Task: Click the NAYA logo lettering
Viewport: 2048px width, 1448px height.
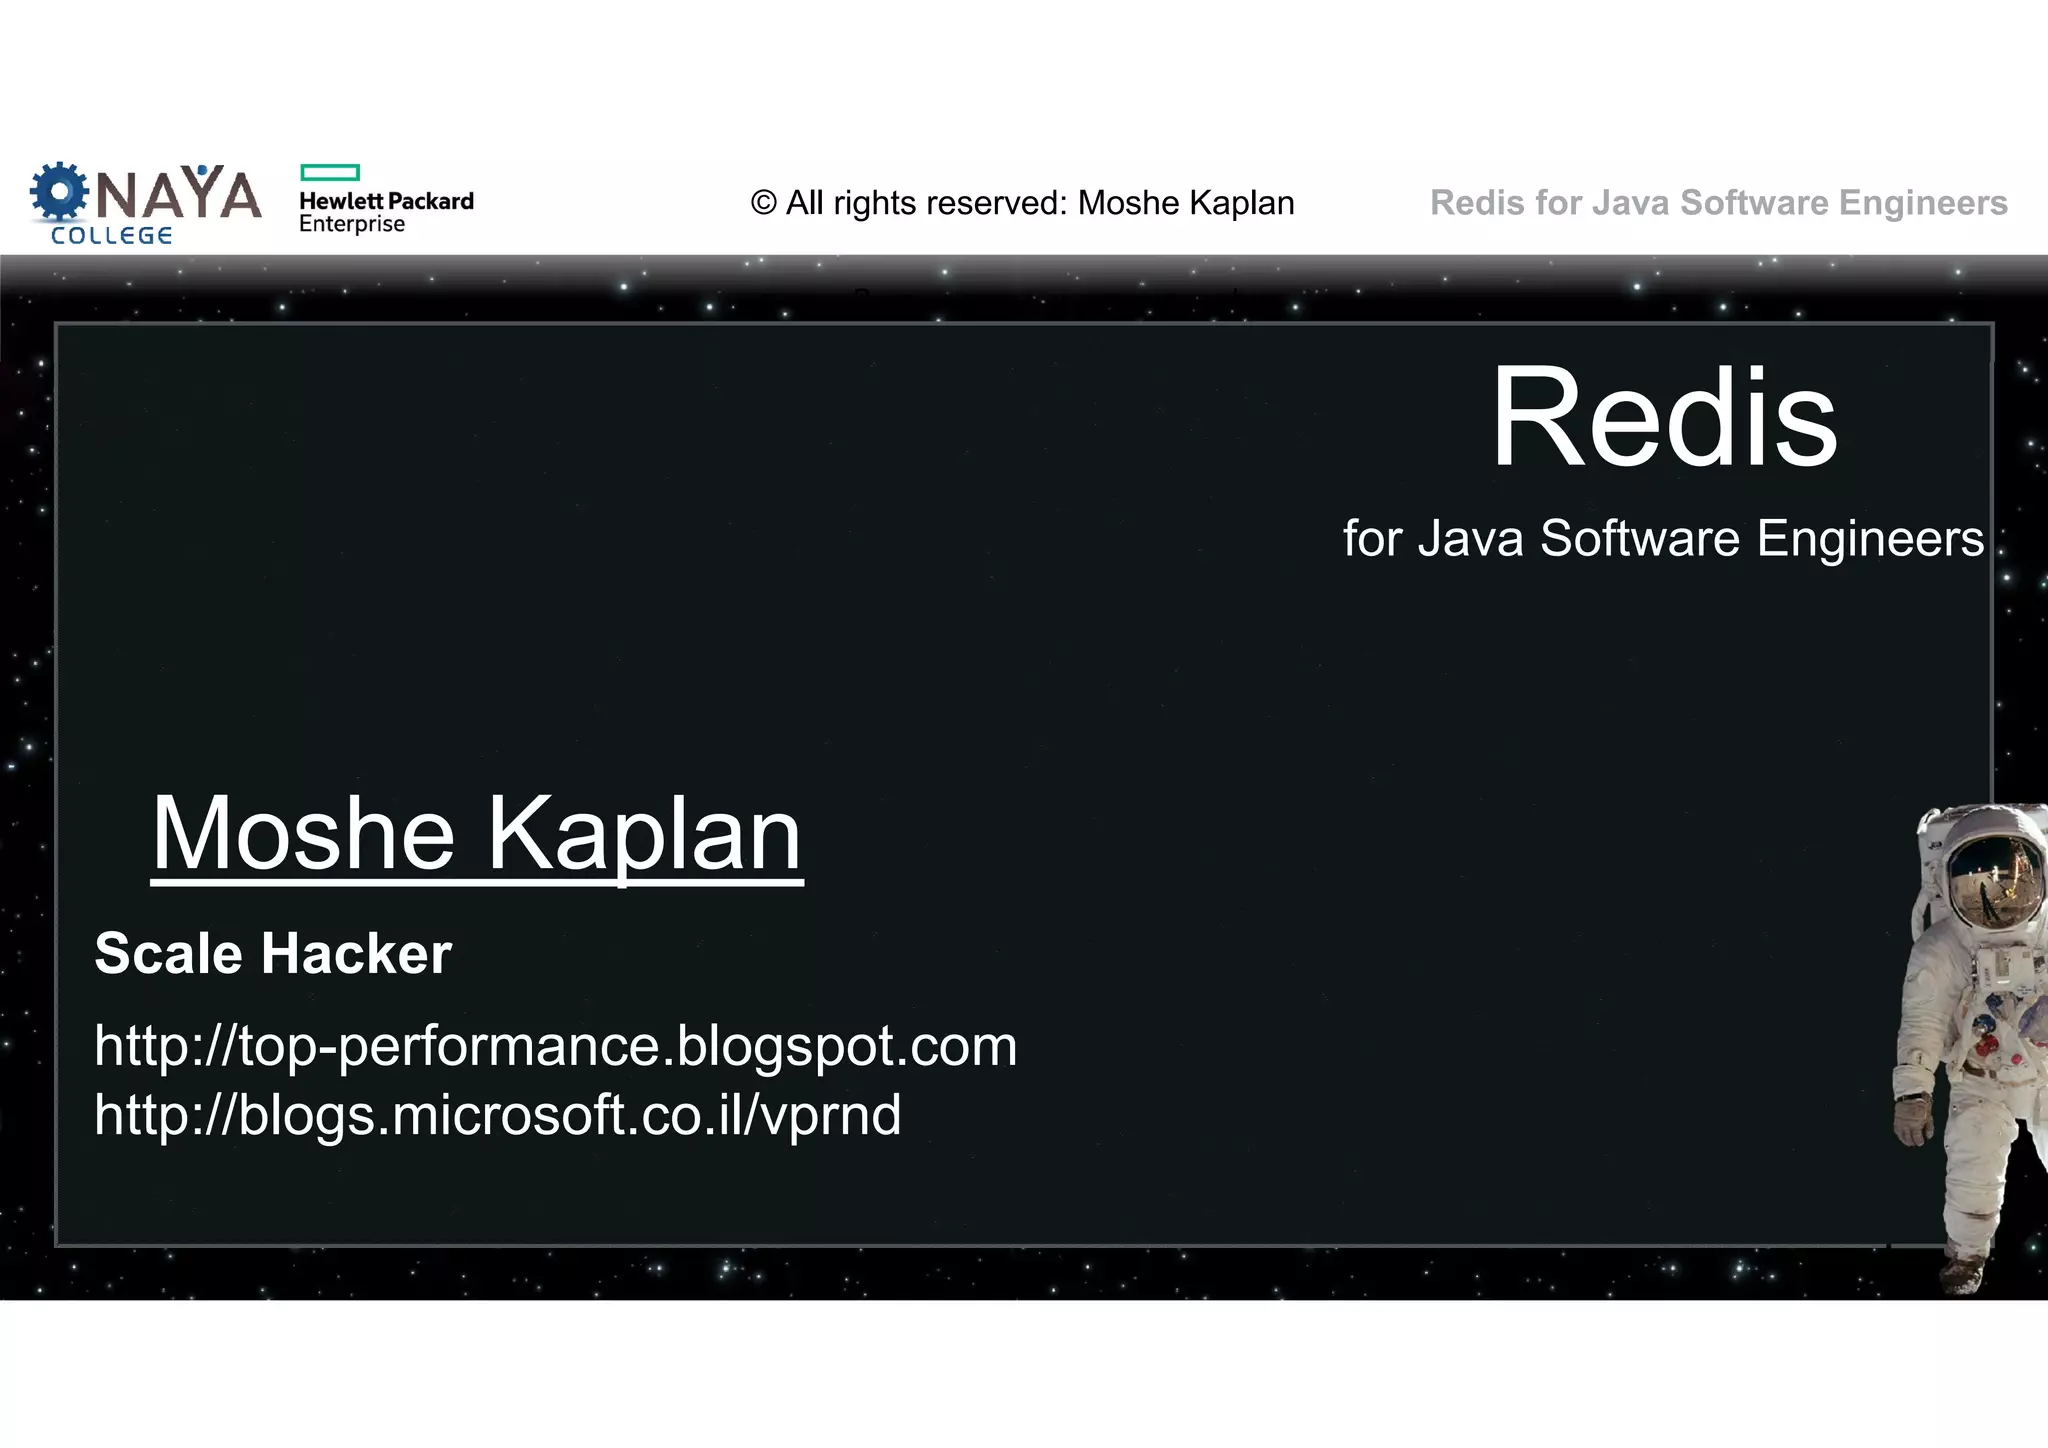Action: pos(178,195)
